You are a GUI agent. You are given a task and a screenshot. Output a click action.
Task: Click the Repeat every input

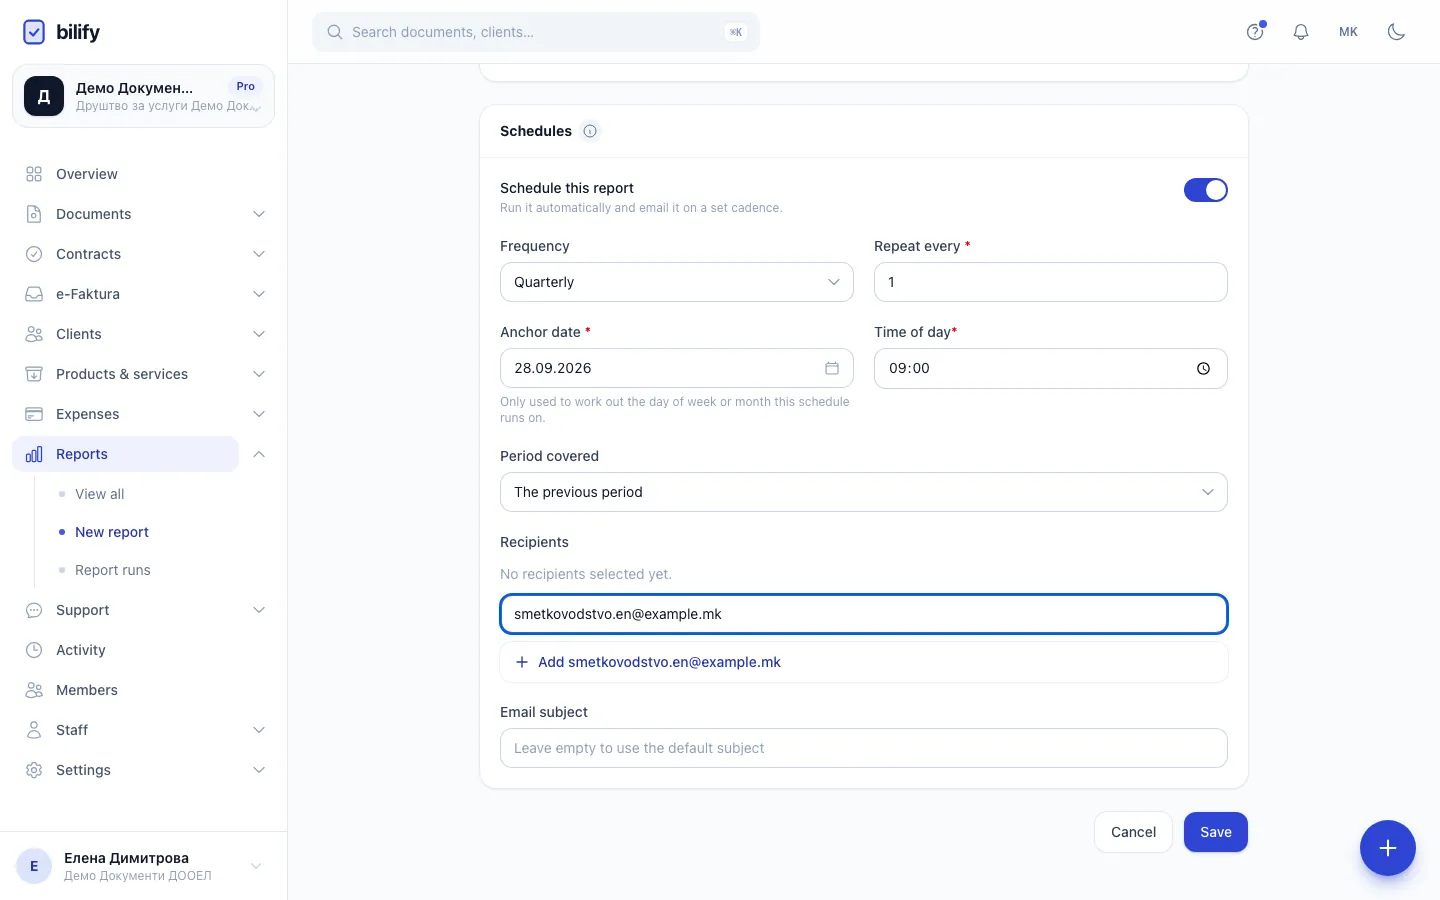[1051, 282]
